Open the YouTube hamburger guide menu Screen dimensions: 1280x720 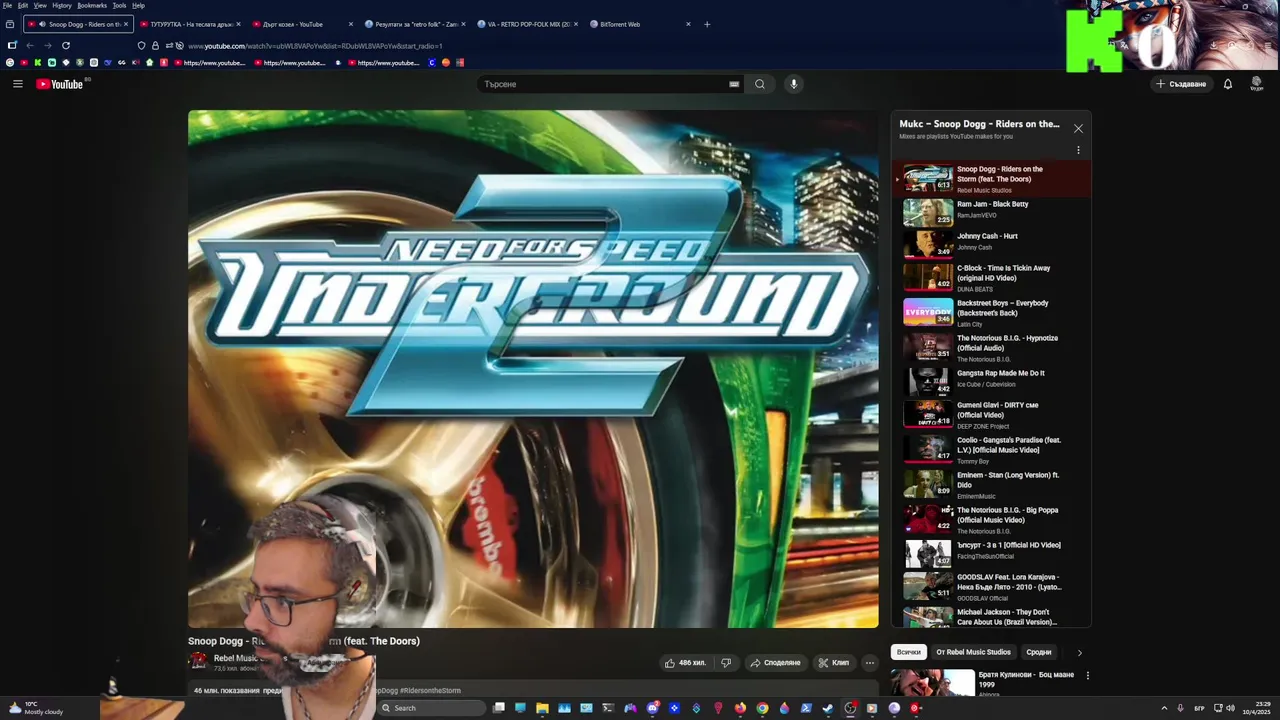point(17,84)
